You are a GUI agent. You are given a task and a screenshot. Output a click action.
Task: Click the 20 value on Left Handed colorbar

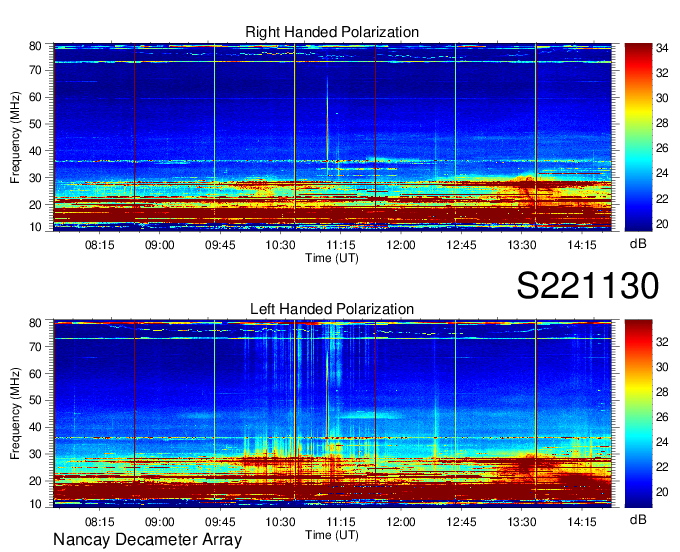pos(662,492)
